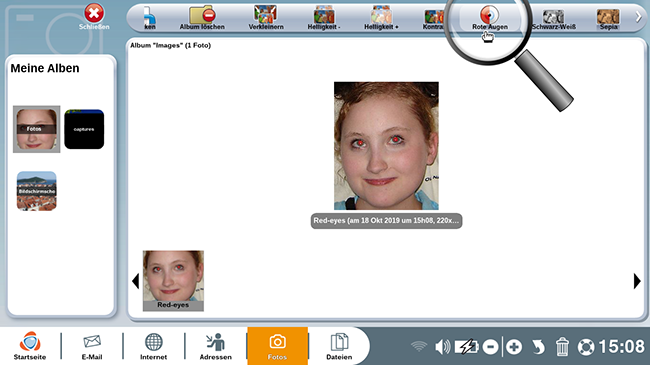Image resolution: width=650 pixels, height=365 pixels.
Task: Select the Verkleinern tool
Action: (266, 18)
